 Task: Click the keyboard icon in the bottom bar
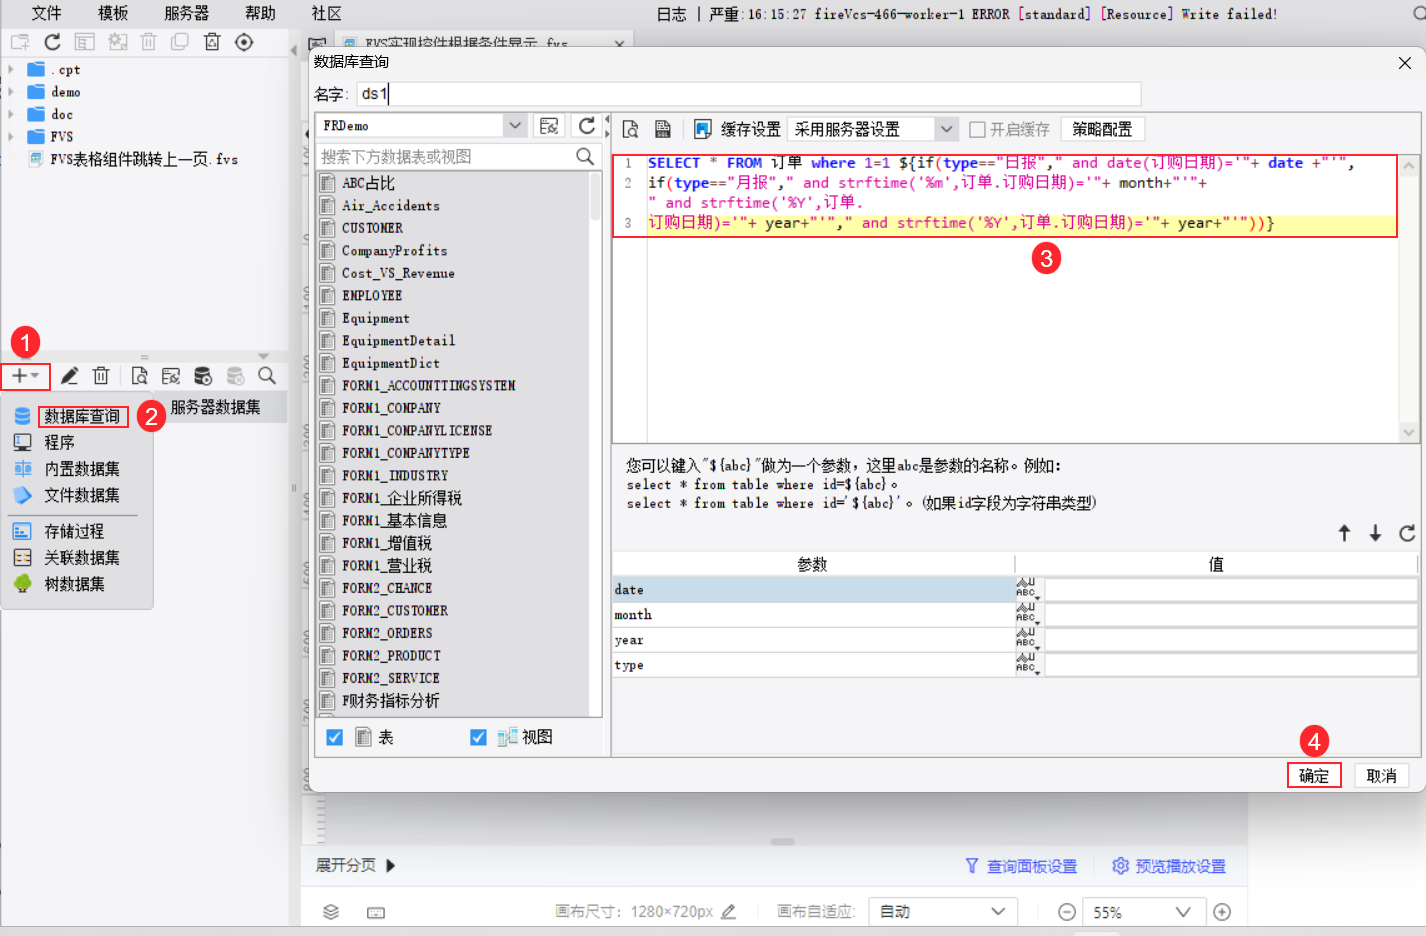[376, 912]
